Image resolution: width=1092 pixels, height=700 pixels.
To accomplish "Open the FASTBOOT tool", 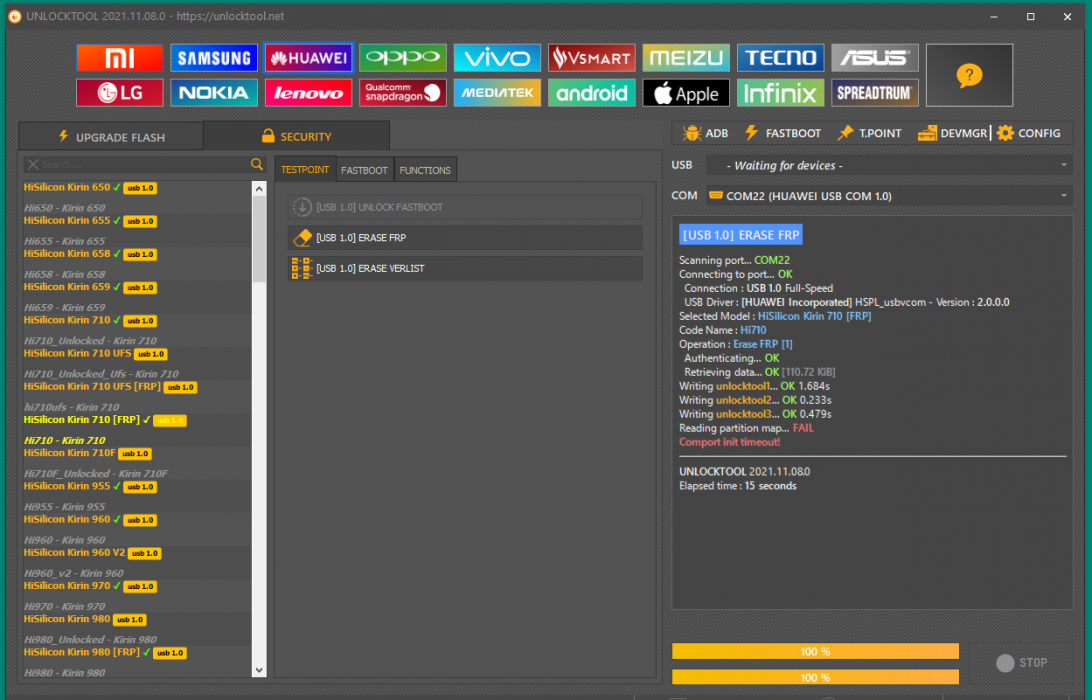I will pos(783,133).
